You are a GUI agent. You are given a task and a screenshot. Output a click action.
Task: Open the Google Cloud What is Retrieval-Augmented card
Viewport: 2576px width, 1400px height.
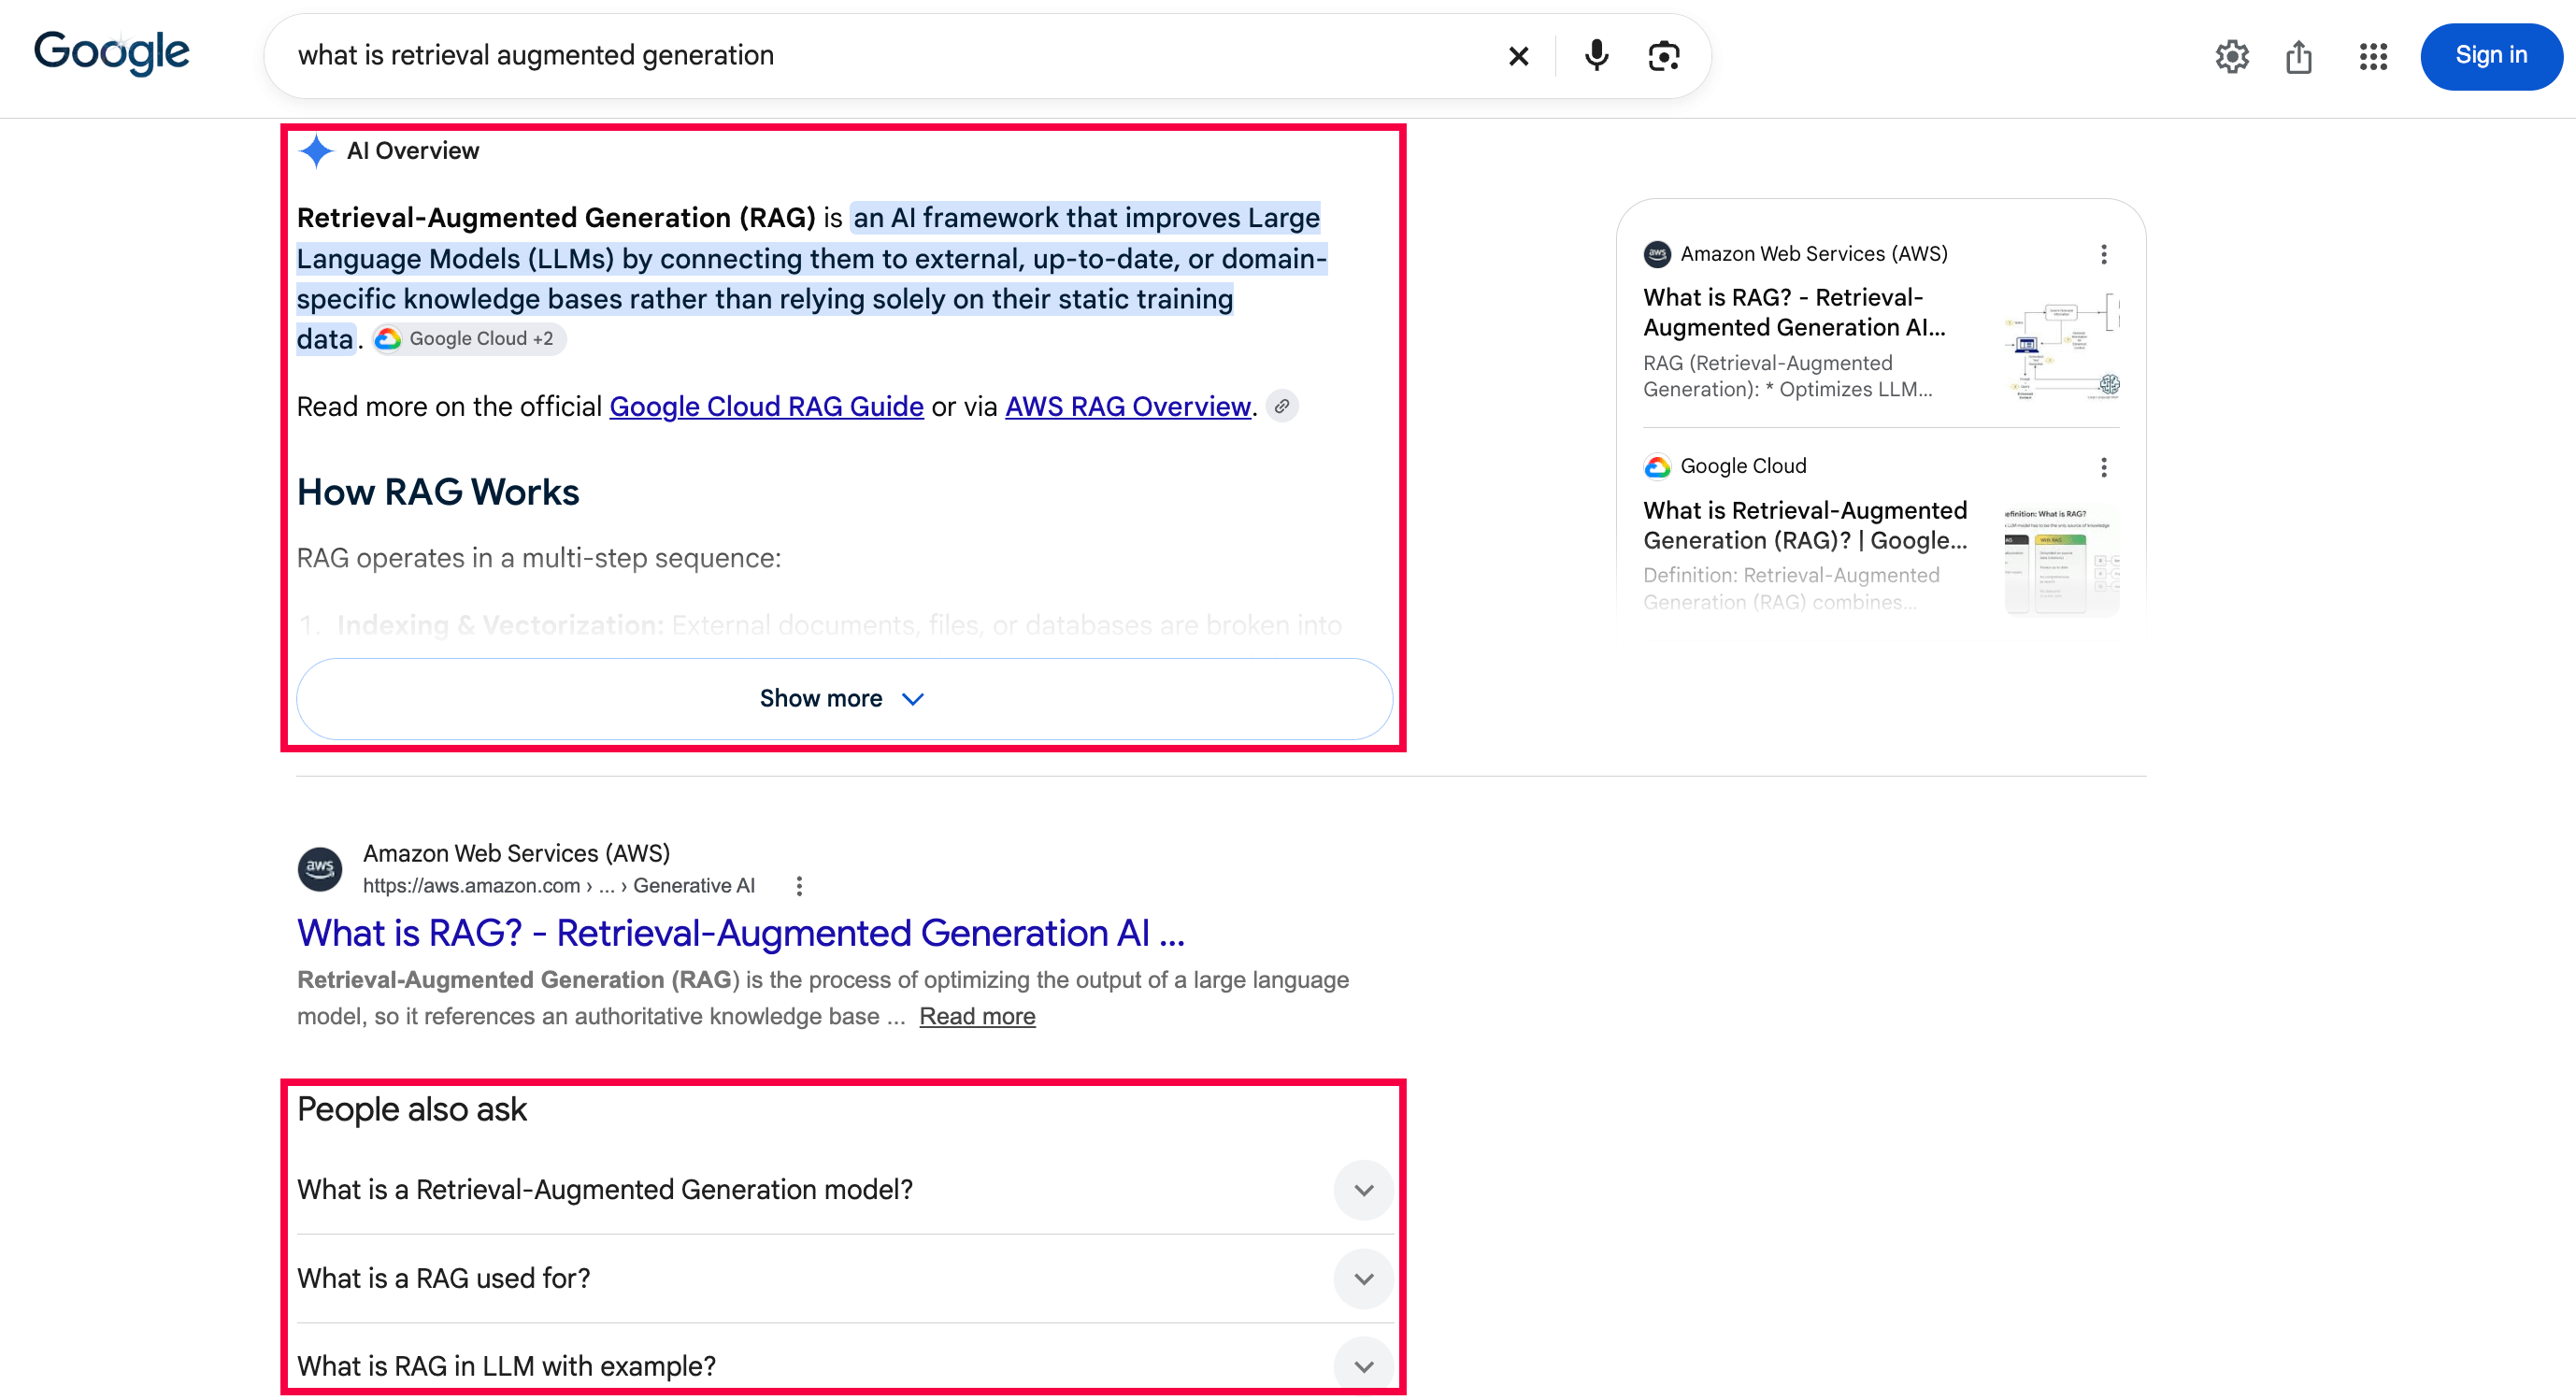[x=1805, y=525]
